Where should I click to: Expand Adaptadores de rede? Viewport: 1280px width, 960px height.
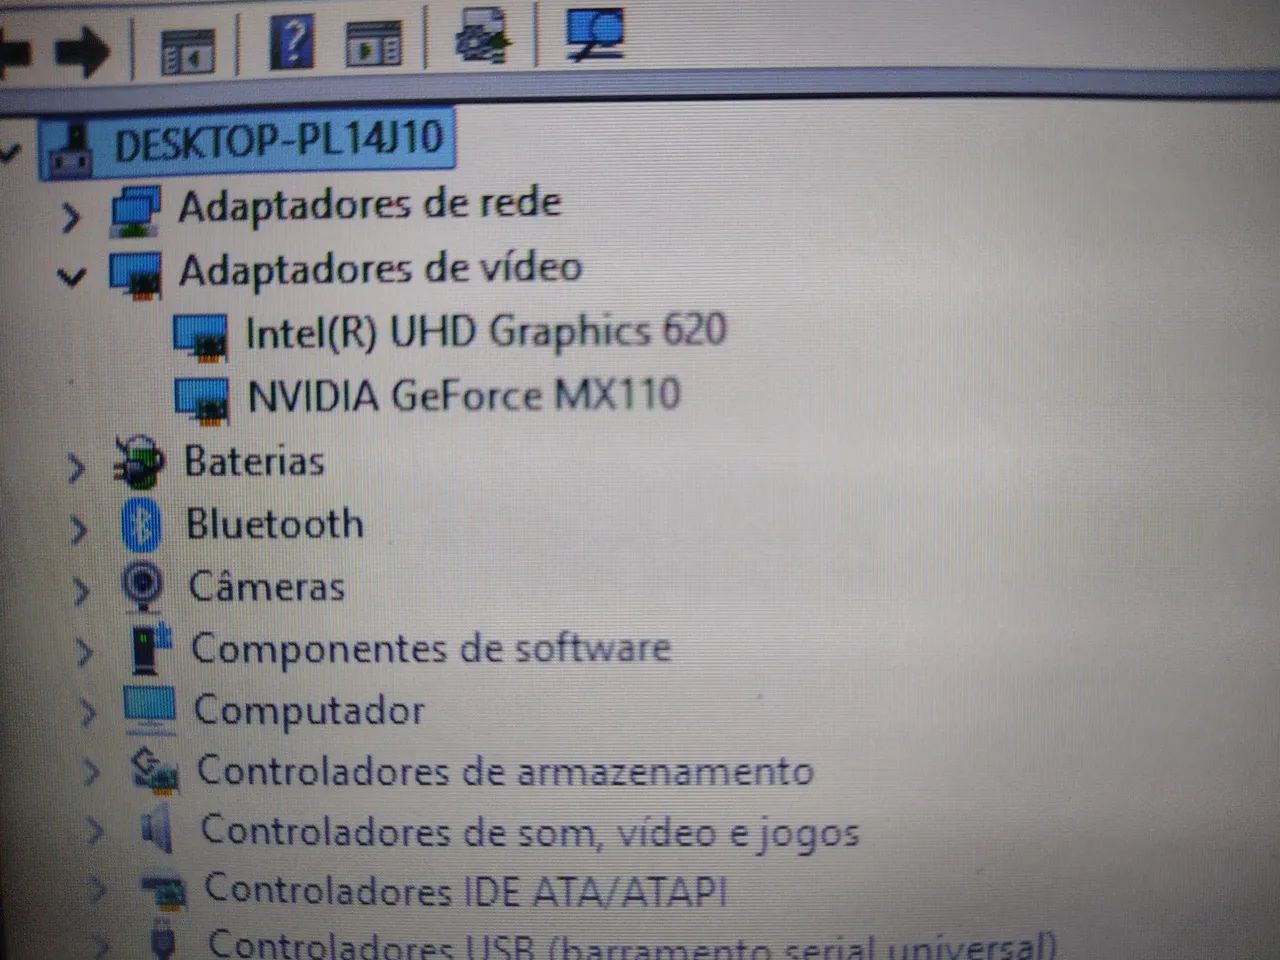(x=71, y=216)
